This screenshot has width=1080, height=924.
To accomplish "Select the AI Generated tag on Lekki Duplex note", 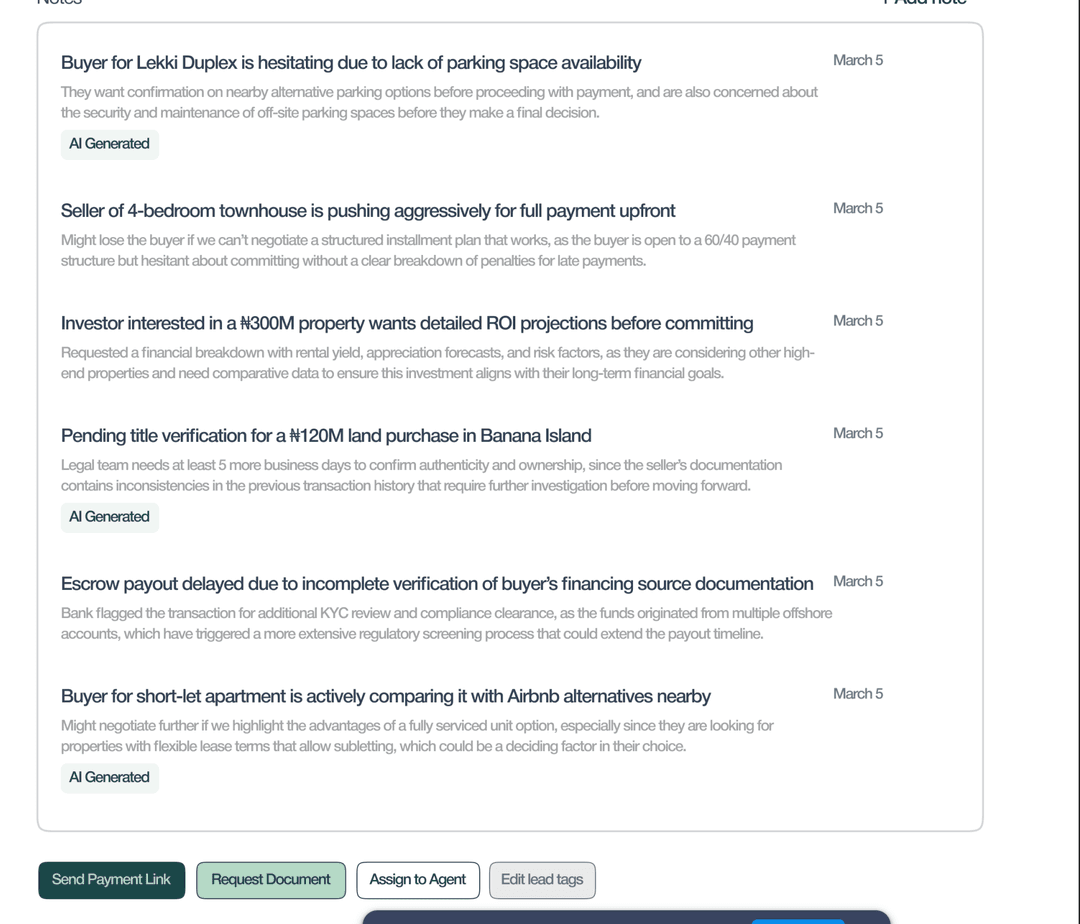I will (109, 144).
